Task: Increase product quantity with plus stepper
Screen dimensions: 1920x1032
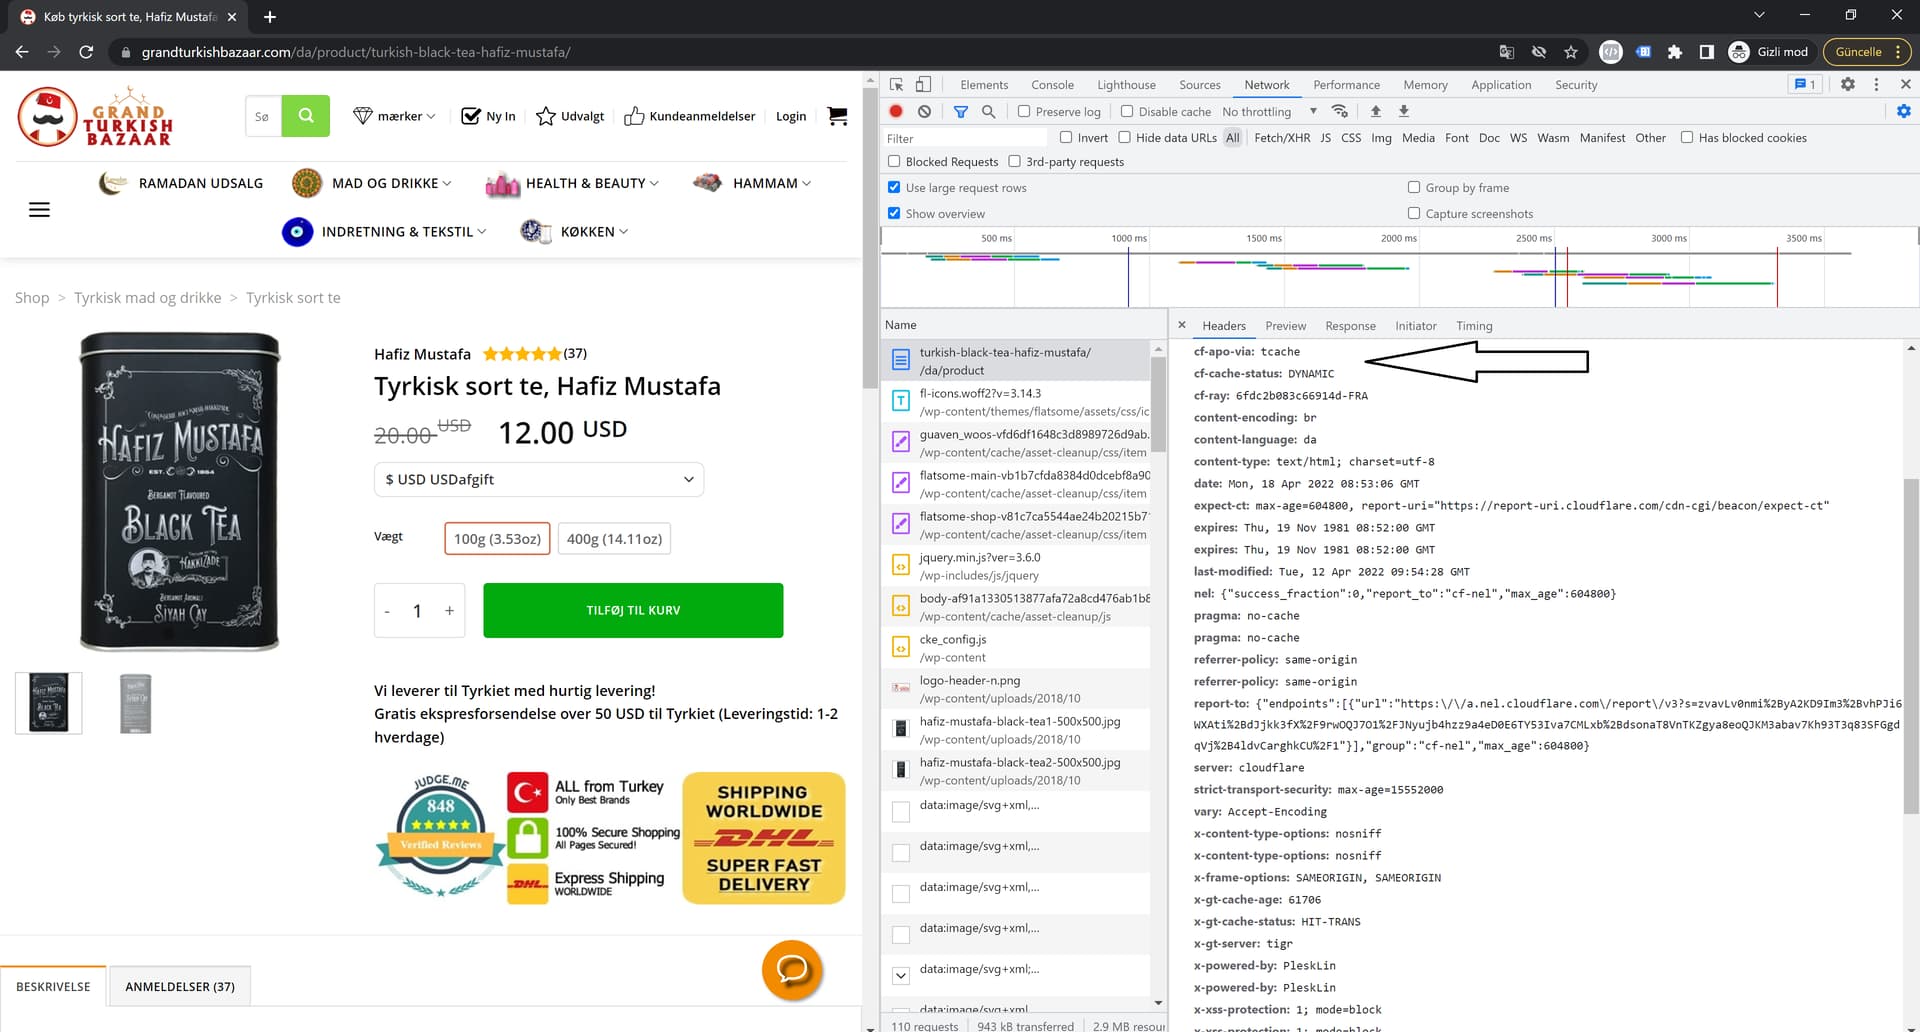Action: tap(449, 610)
